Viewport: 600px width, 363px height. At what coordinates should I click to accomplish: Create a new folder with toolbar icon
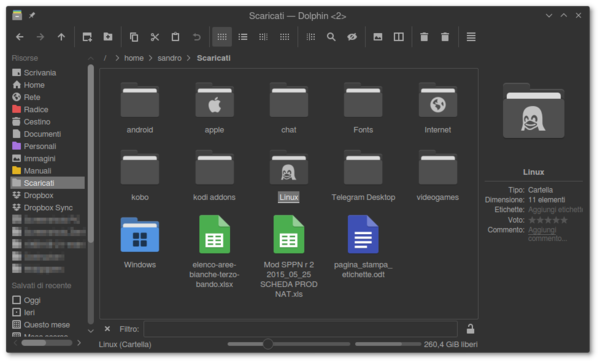(x=108, y=37)
